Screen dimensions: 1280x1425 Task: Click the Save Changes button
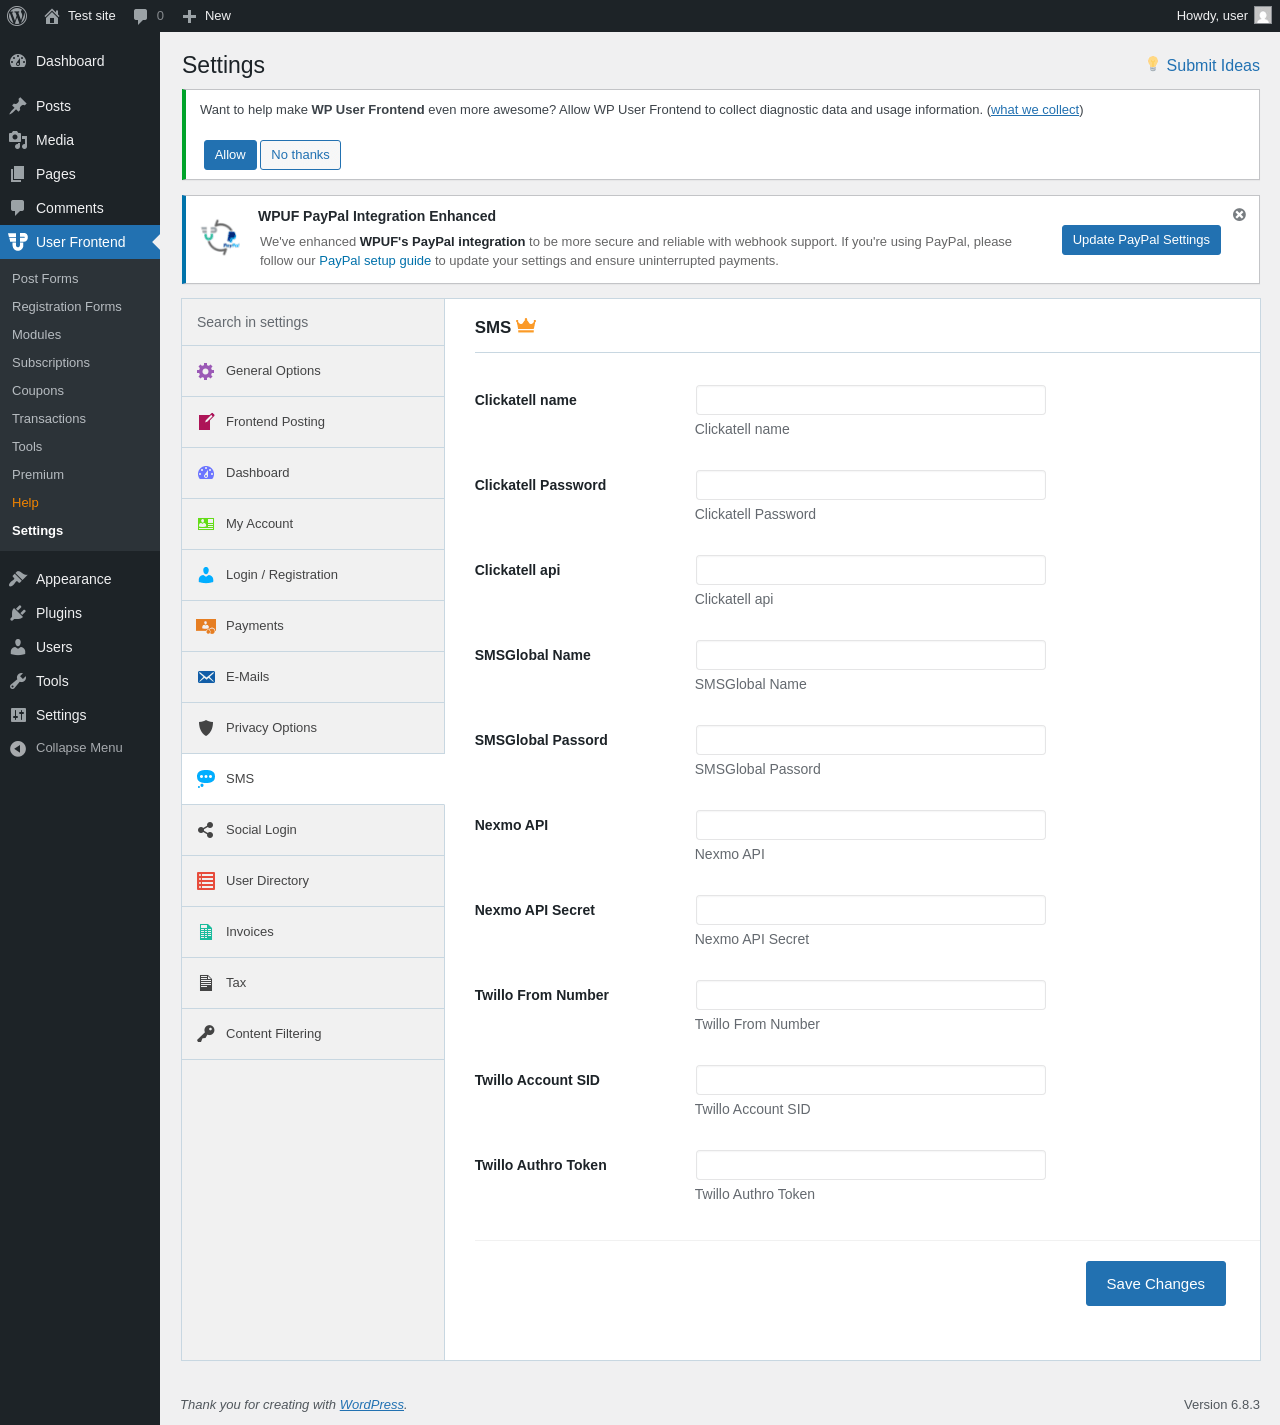(x=1156, y=1284)
